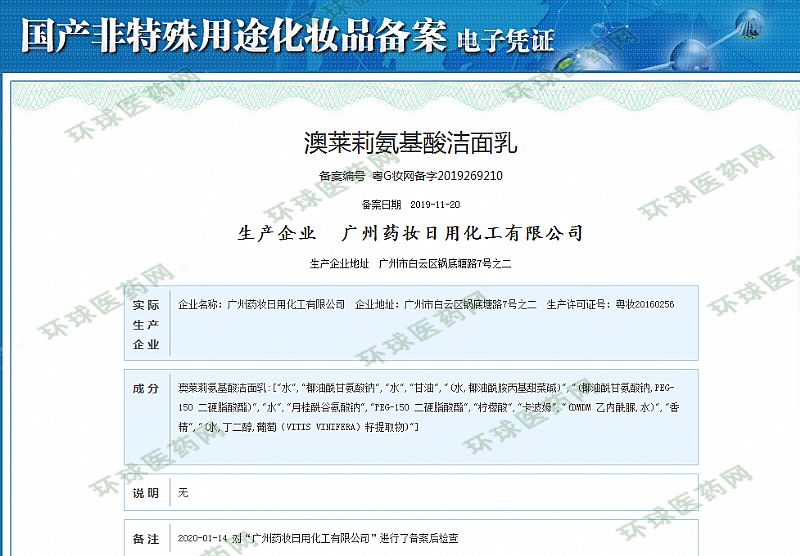This screenshot has width=800, height=556.
Task: Click 企业地址 entry in the table
Action: [x=446, y=304]
